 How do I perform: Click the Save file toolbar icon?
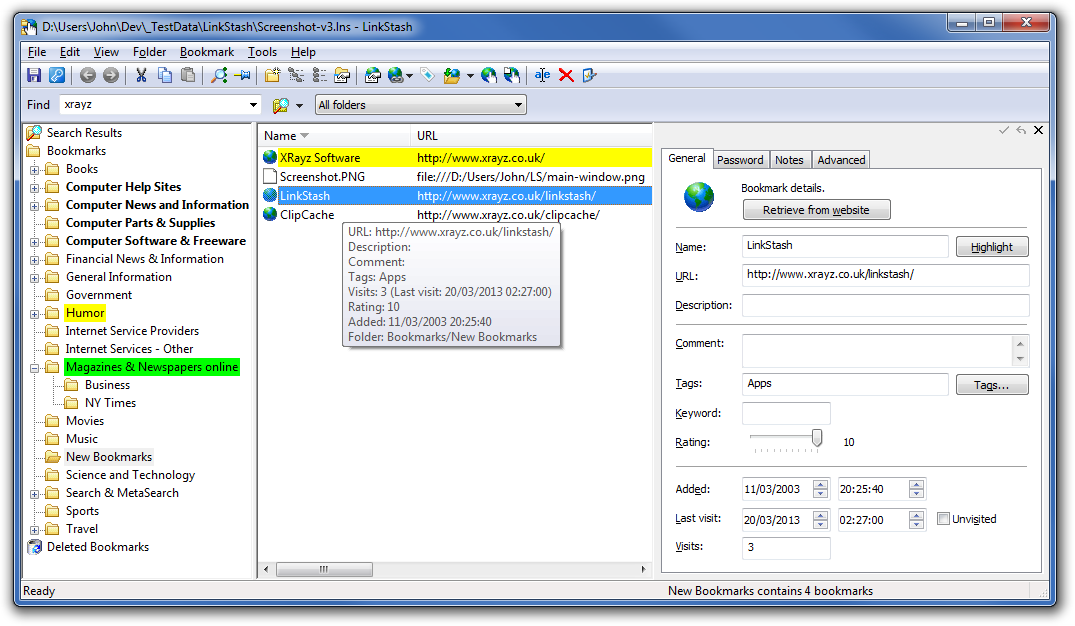34,75
